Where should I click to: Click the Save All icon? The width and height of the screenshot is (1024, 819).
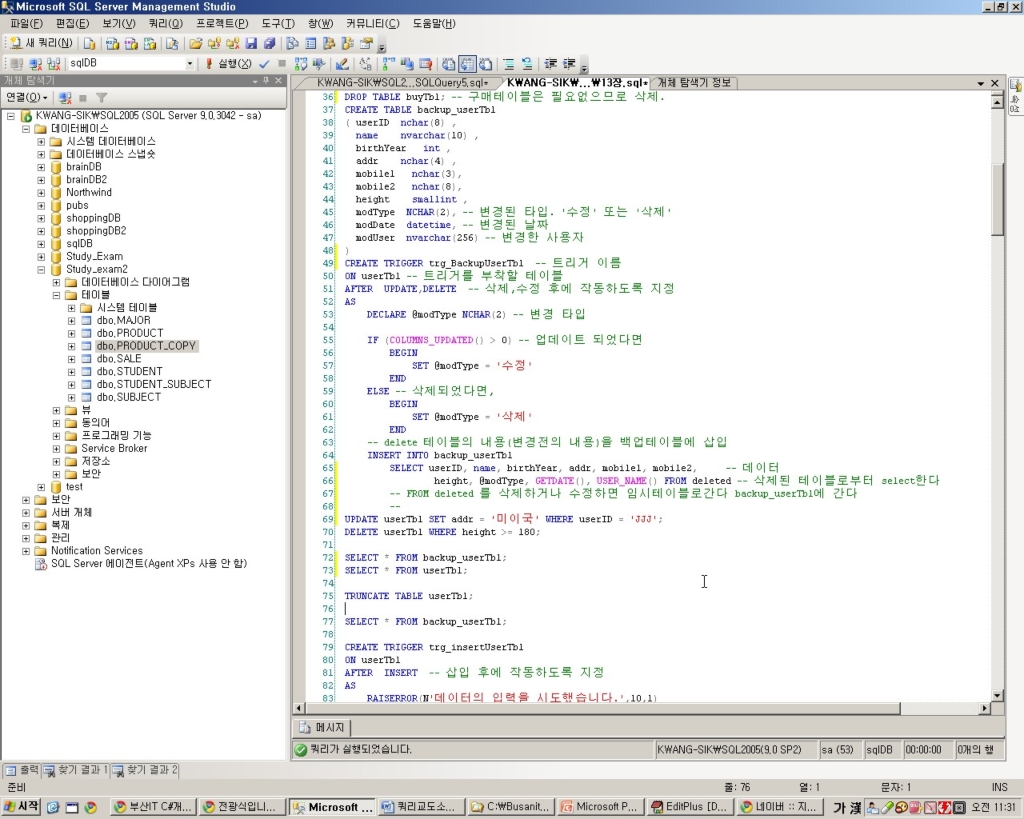pos(269,43)
